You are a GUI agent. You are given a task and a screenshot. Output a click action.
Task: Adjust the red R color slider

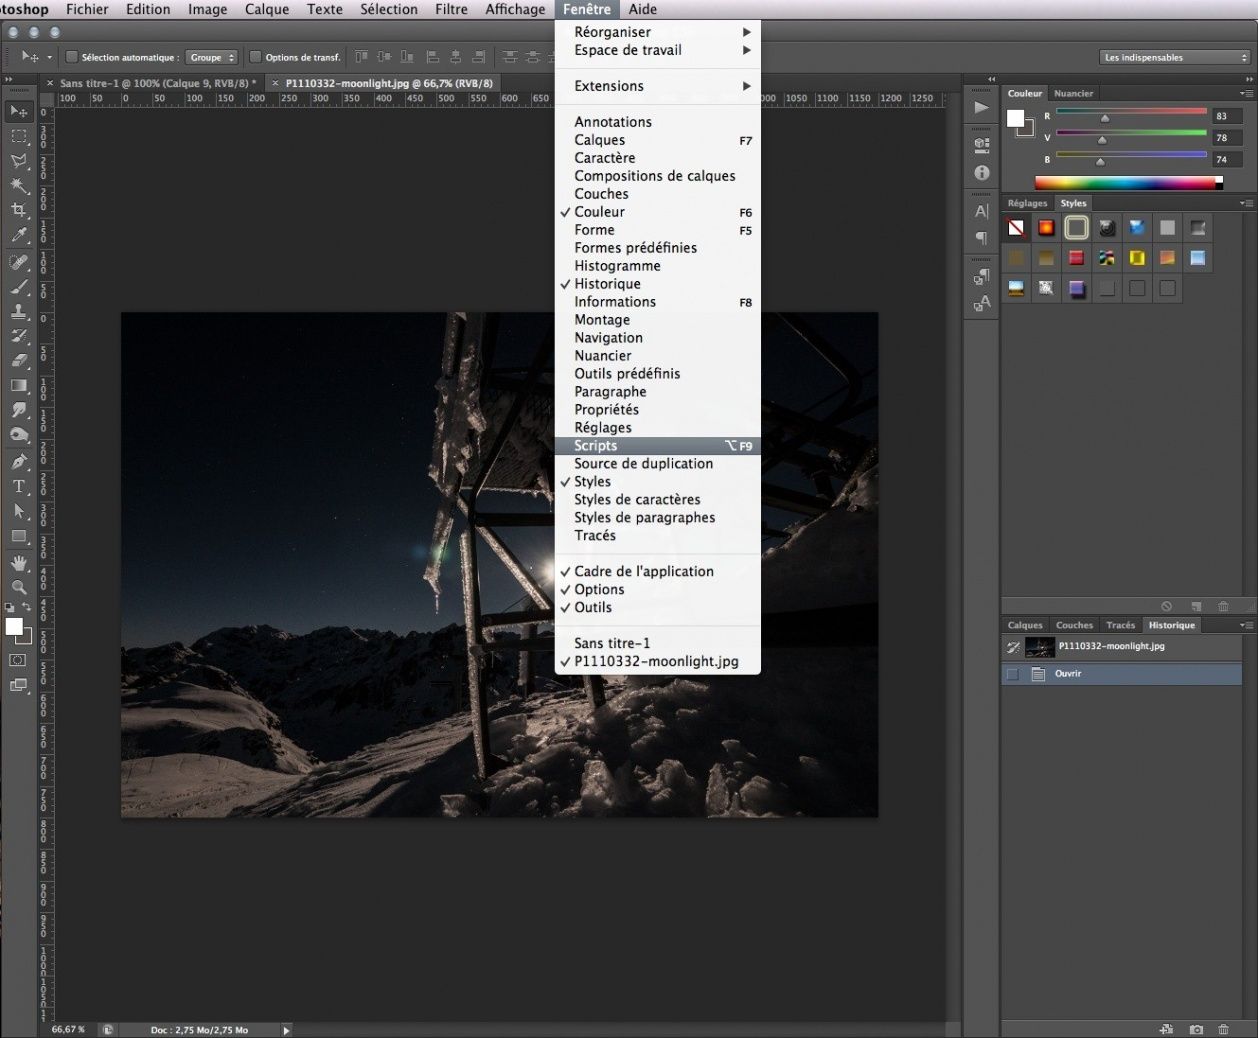[x=1104, y=117]
